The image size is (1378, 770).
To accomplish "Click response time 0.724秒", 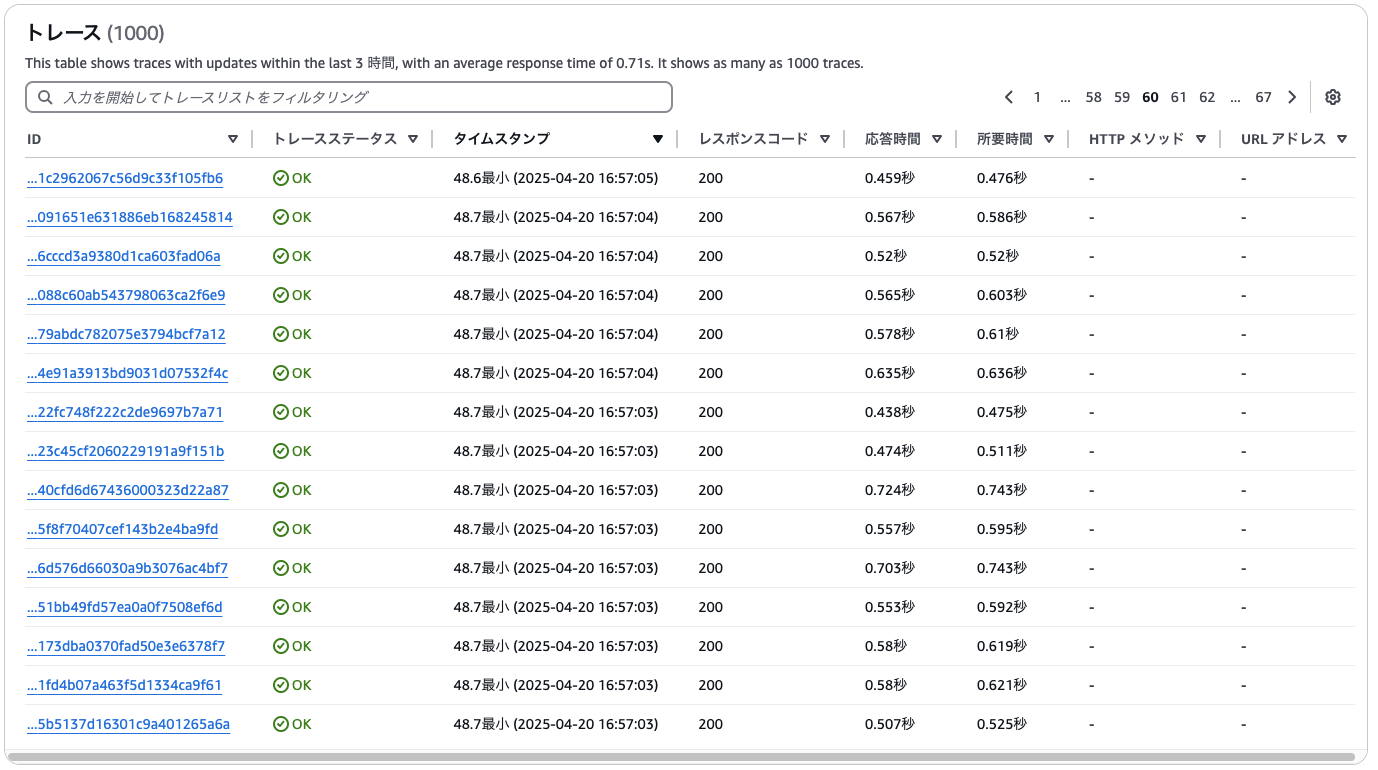I will [890, 490].
